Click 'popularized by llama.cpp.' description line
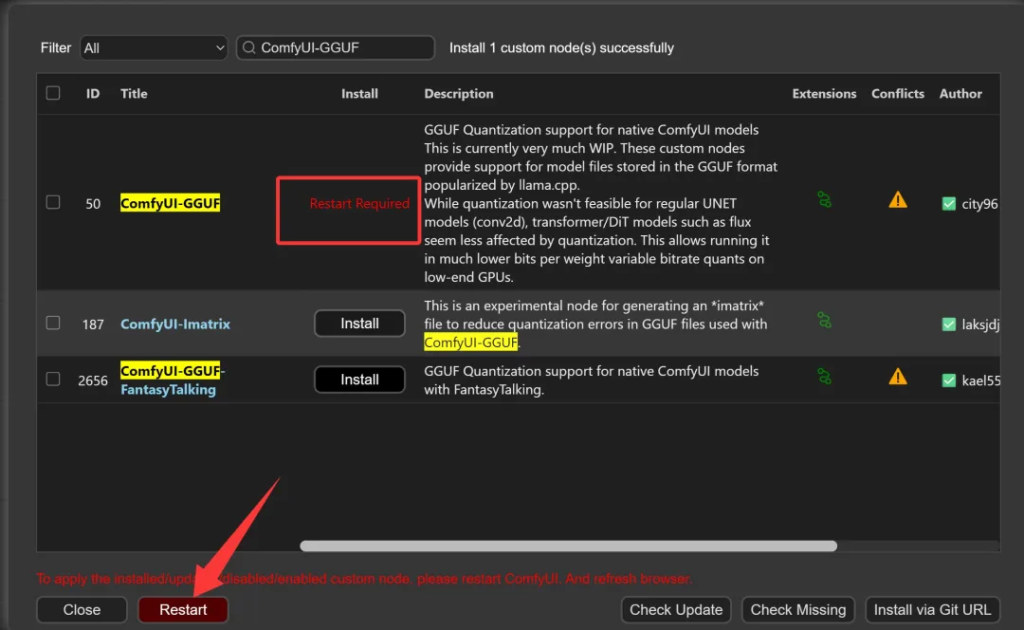The height and width of the screenshot is (630, 1024). (502, 185)
